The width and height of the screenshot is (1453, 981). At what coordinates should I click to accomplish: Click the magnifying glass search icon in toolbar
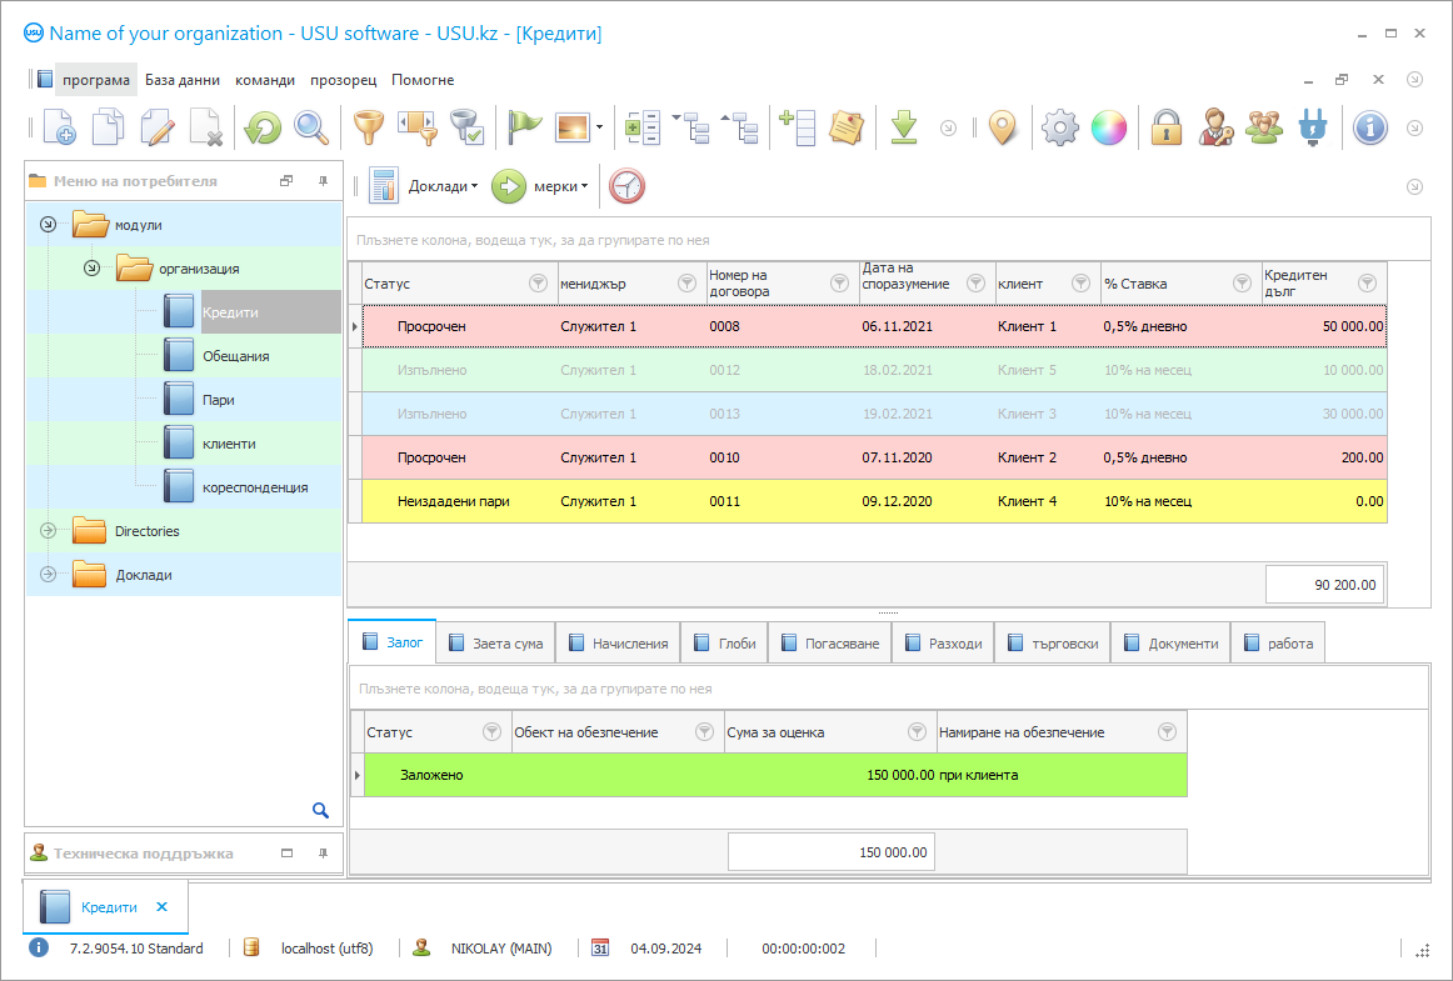coord(311,128)
